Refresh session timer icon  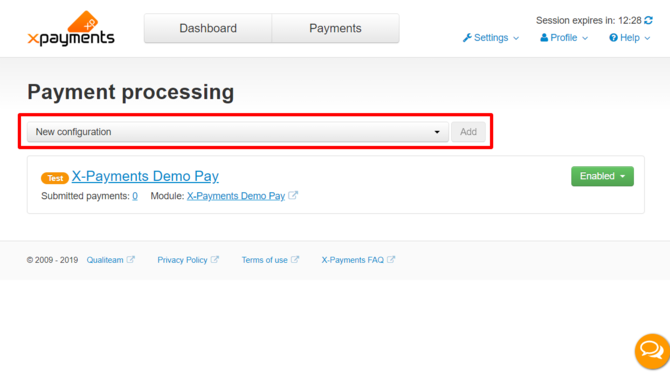[x=648, y=20]
